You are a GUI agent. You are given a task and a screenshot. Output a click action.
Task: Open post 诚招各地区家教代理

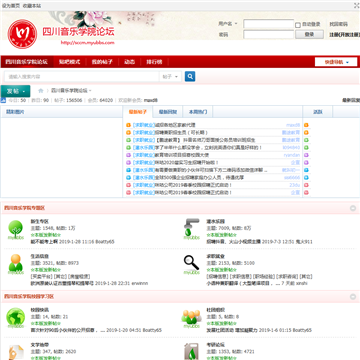[175, 125]
